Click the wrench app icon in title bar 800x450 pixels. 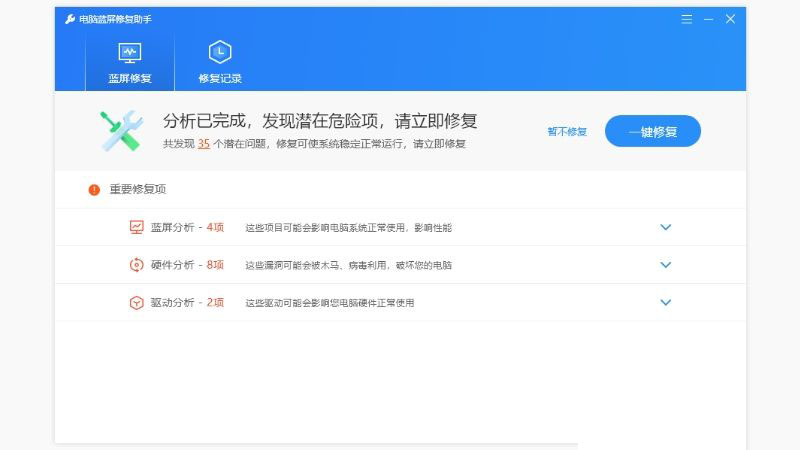pos(70,19)
